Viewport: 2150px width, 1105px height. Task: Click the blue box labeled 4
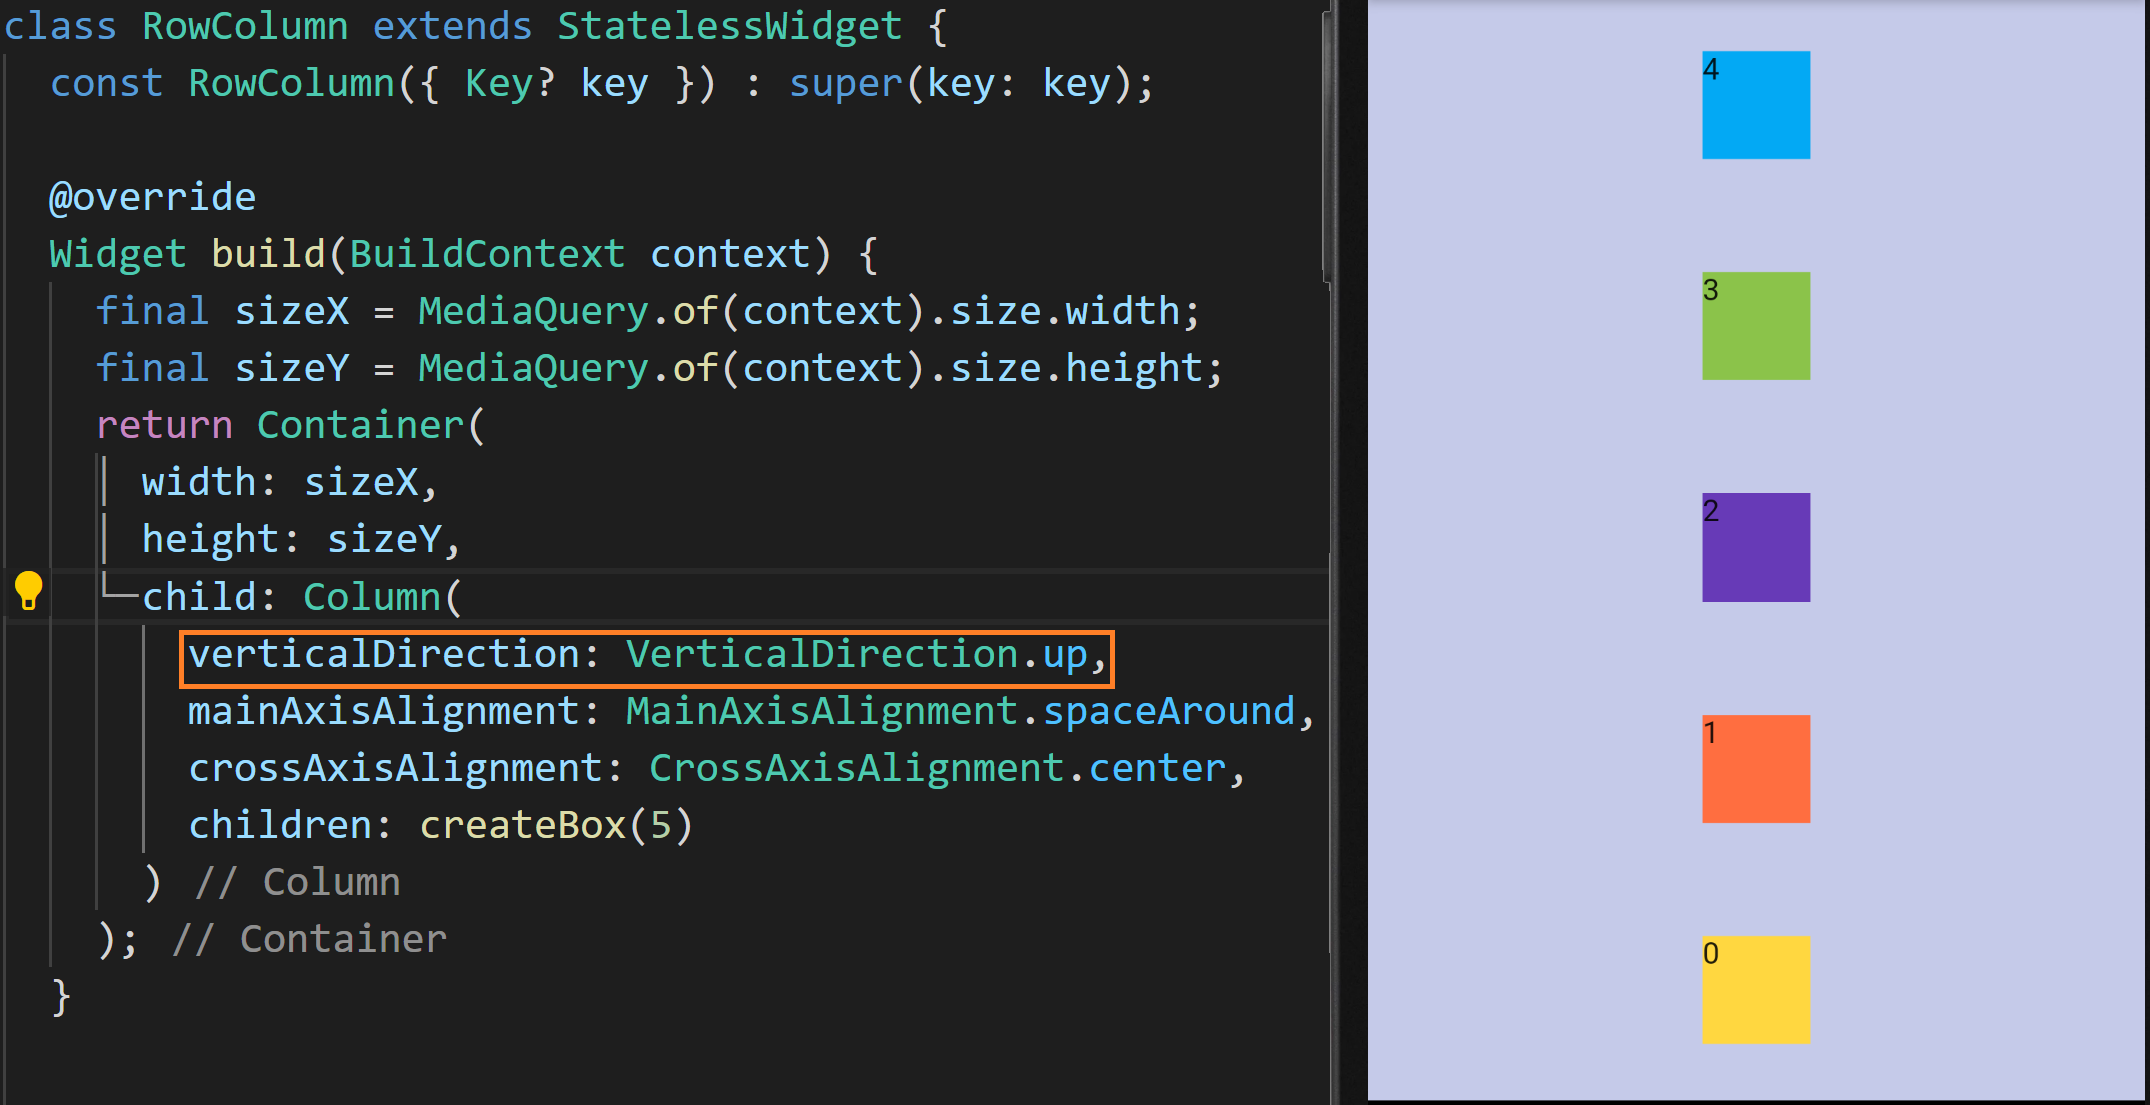pyautogui.click(x=1756, y=105)
